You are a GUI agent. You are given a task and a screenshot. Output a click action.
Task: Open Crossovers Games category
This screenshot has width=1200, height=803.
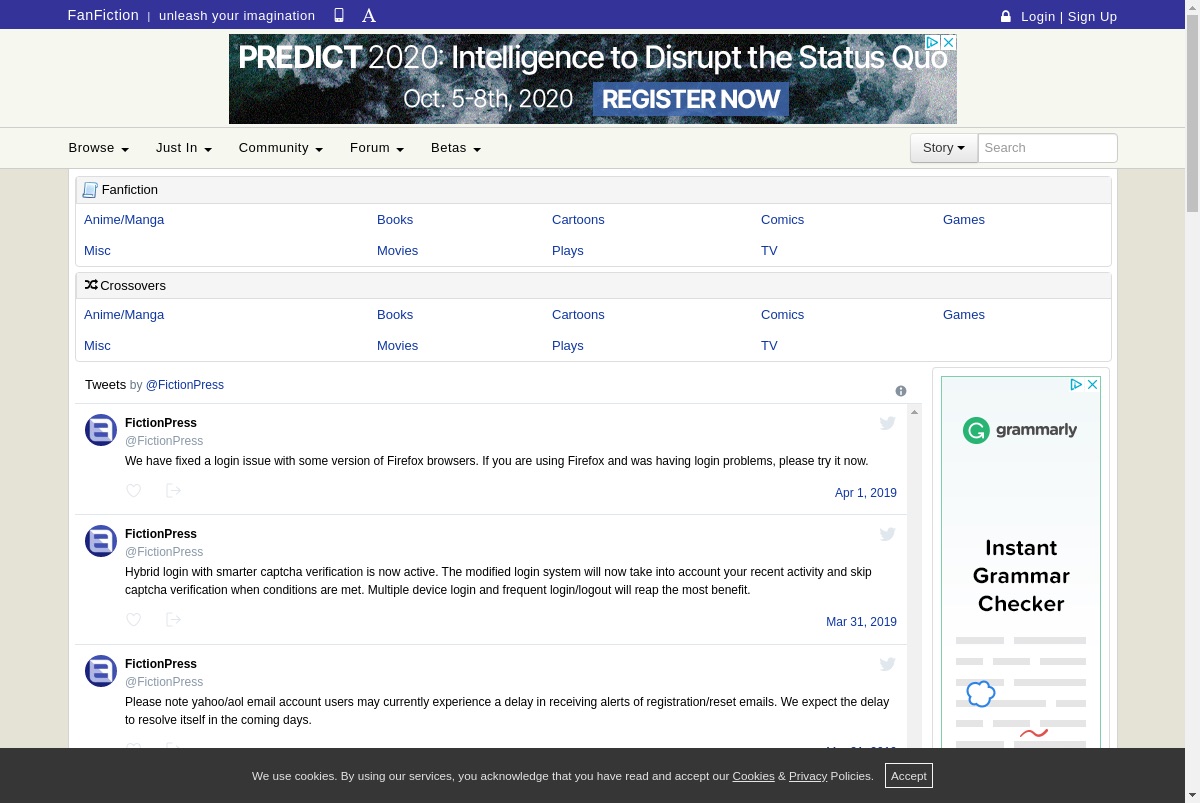coord(964,315)
